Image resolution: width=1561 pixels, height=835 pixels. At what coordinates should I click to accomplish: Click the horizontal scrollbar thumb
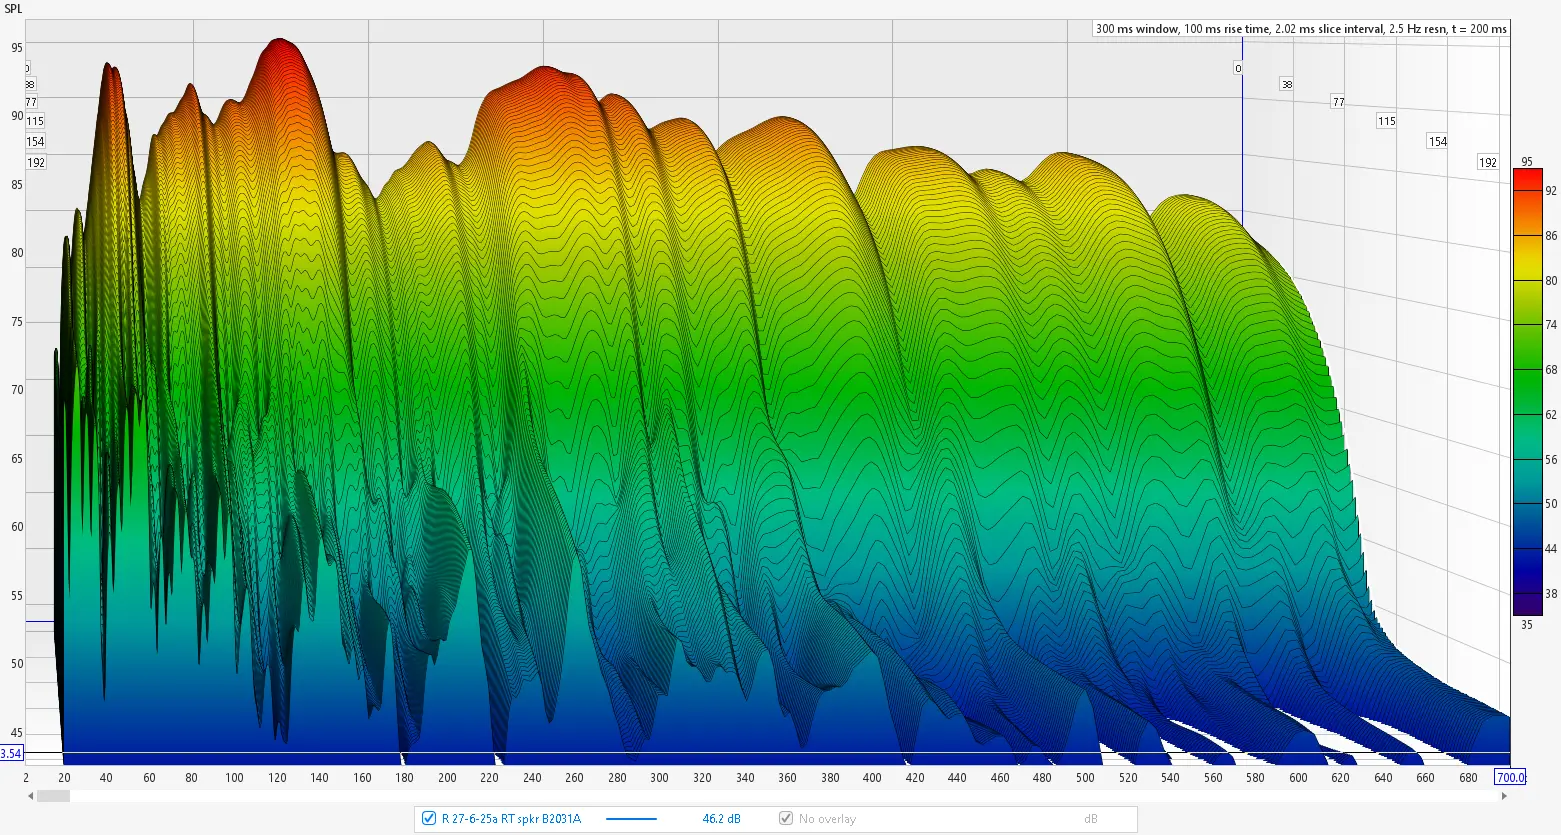(x=54, y=796)
